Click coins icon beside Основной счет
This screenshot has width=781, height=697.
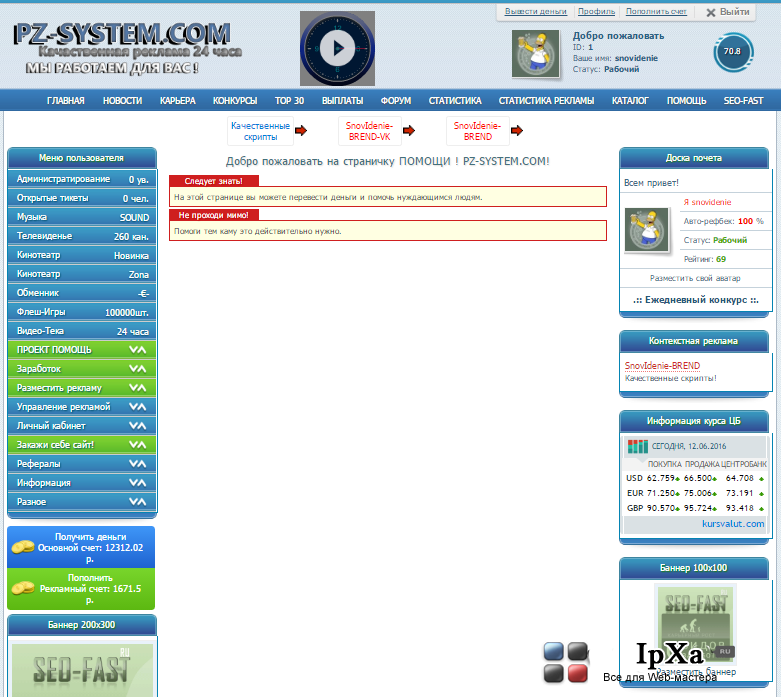(x=23, y=547)
